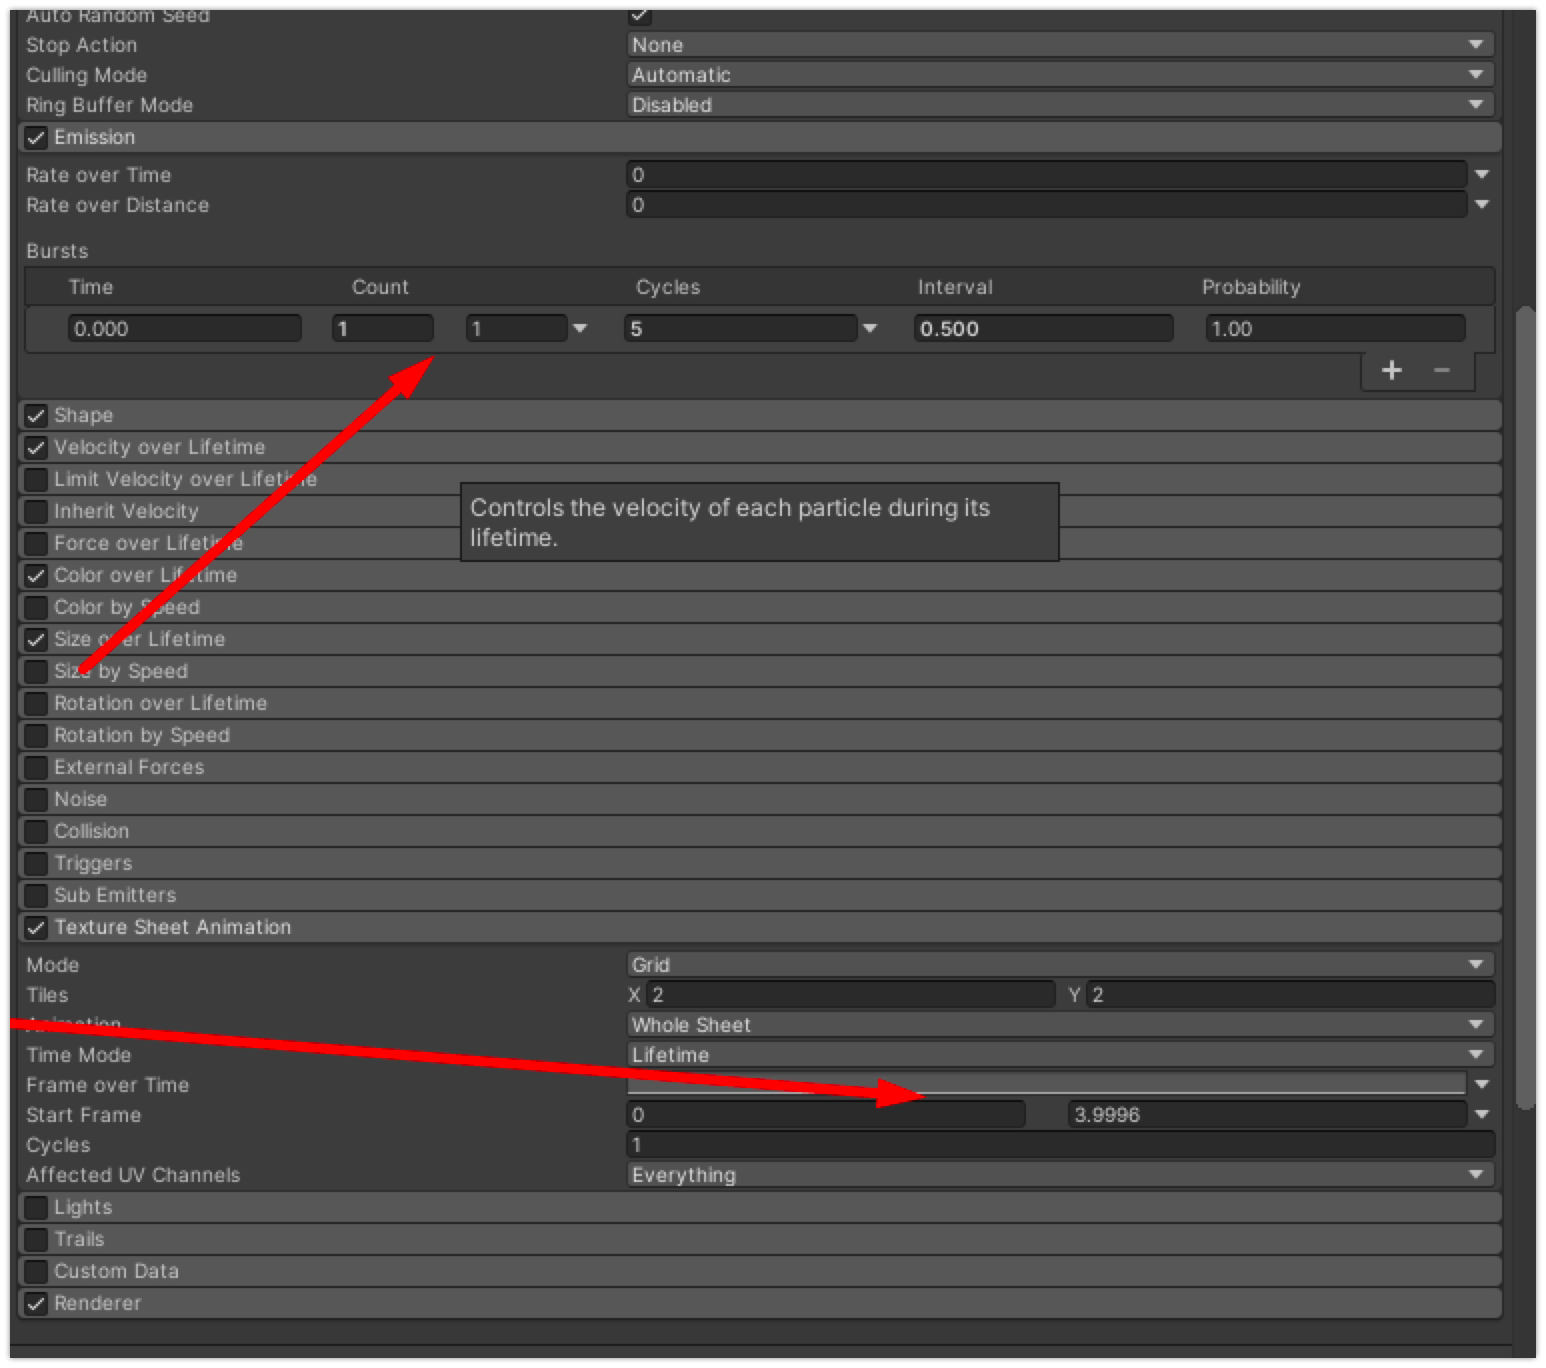Enable the Trails module checkbox

[x=36, y=1240]
